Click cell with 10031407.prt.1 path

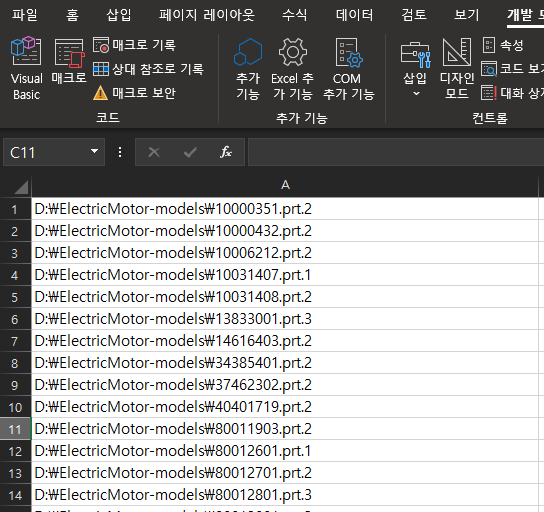285,275
